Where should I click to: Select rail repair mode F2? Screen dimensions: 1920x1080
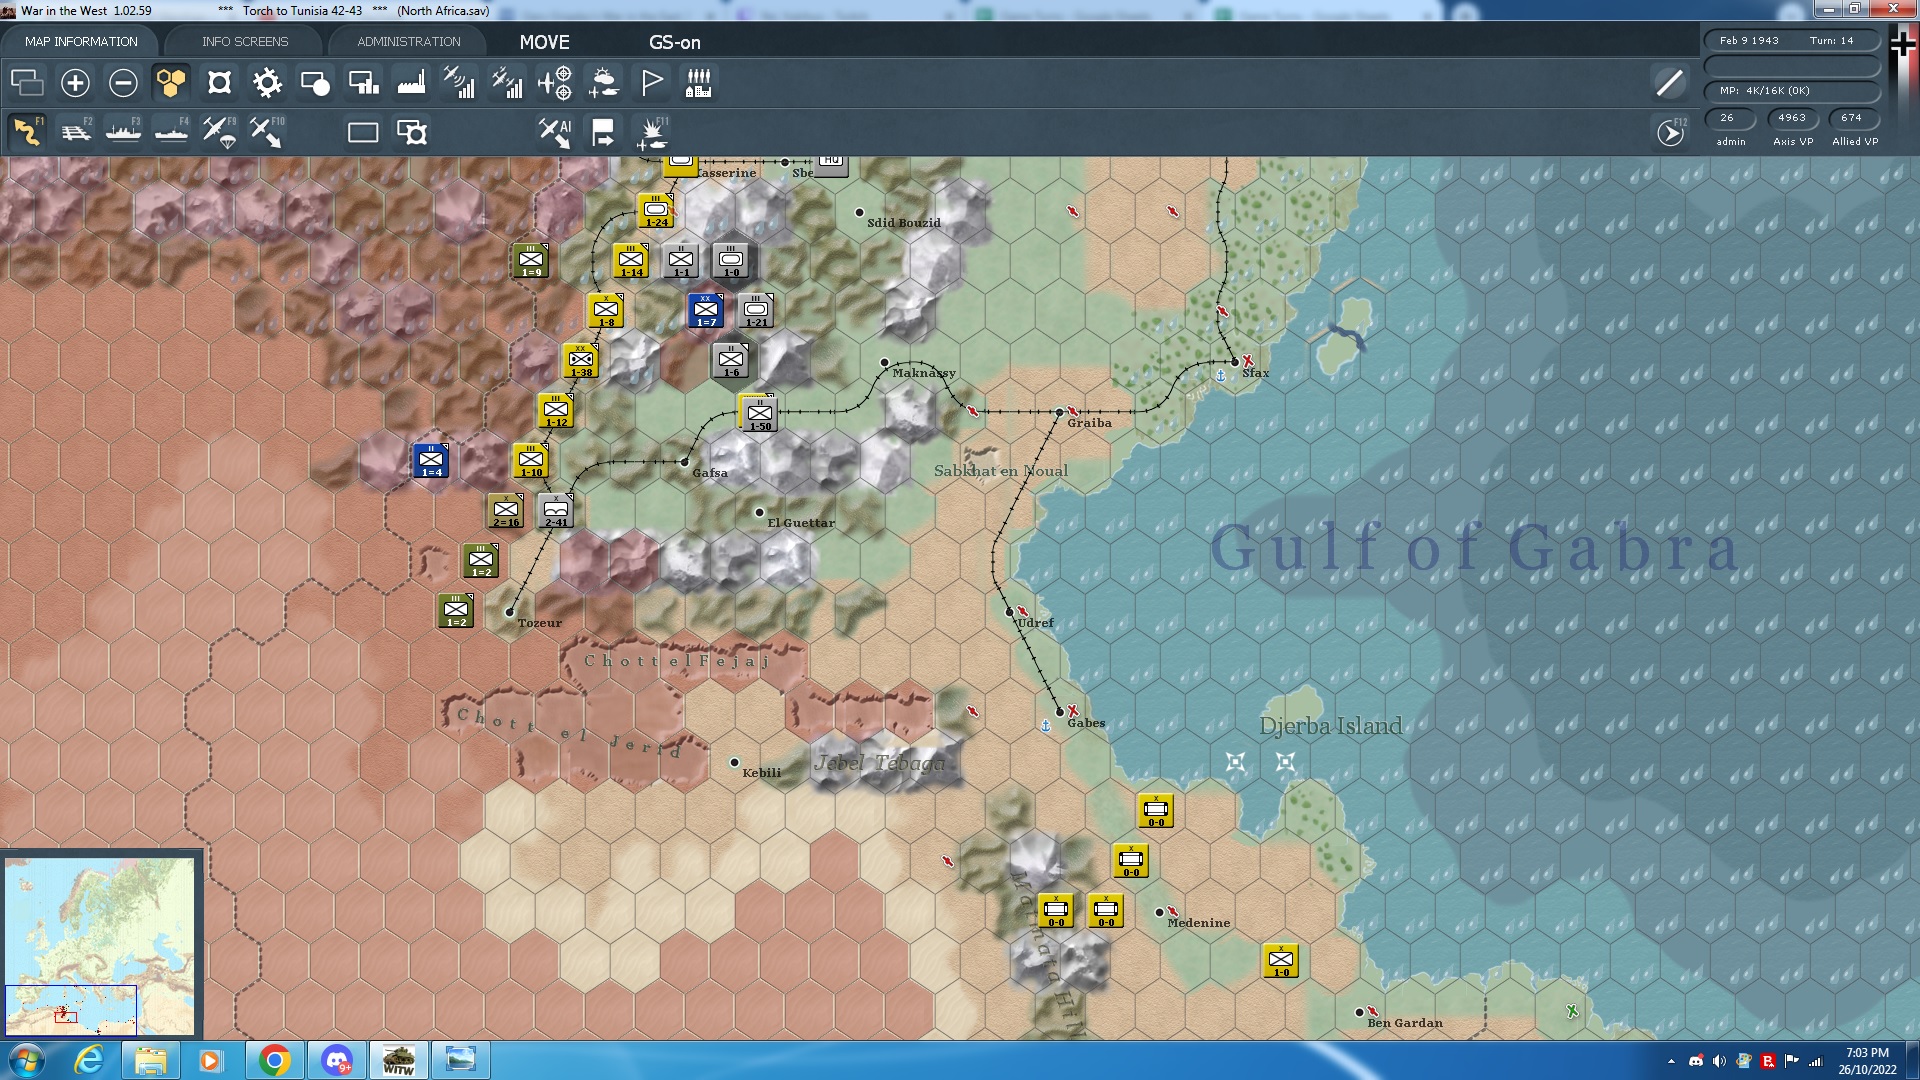click(x=76, y=131)
